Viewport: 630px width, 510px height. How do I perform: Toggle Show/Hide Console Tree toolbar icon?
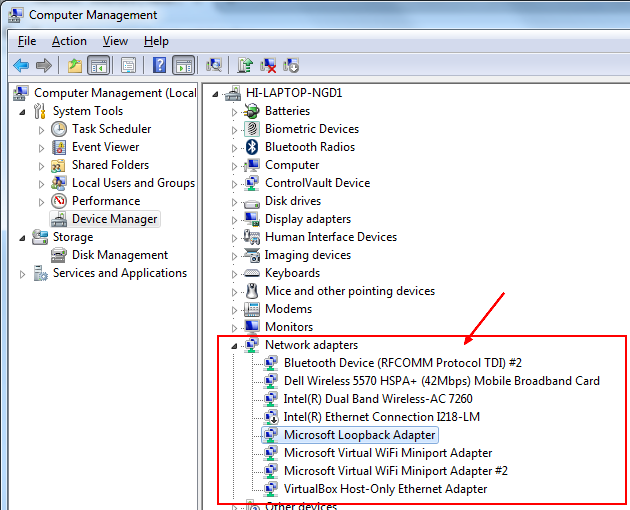pyautogui.click(x=98, y=65)
